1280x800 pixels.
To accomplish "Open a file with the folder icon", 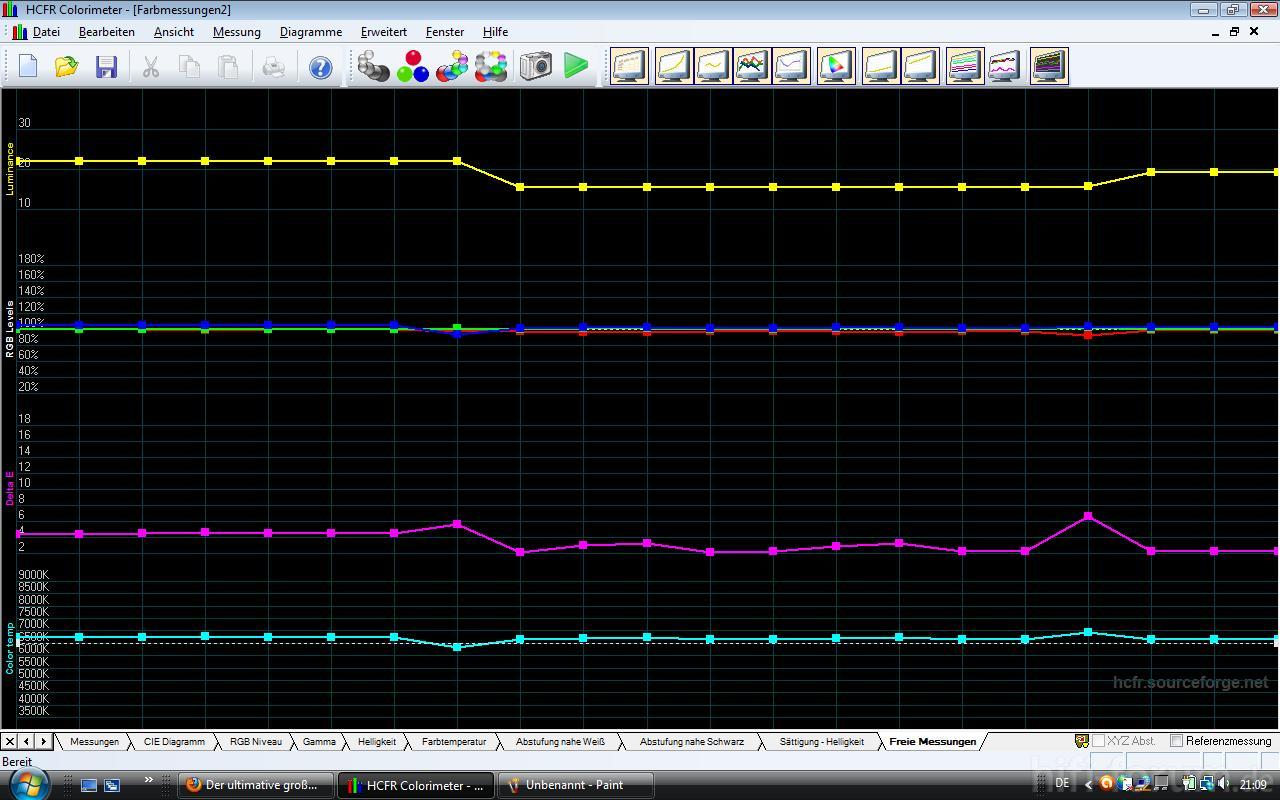I will 67,67.
